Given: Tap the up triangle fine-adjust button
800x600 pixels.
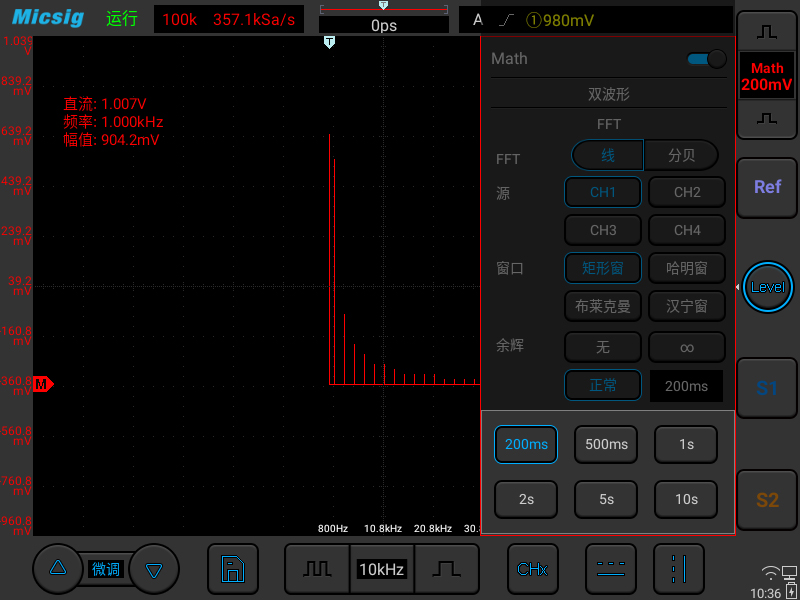Looking at the screenshot, I should 58,568.
